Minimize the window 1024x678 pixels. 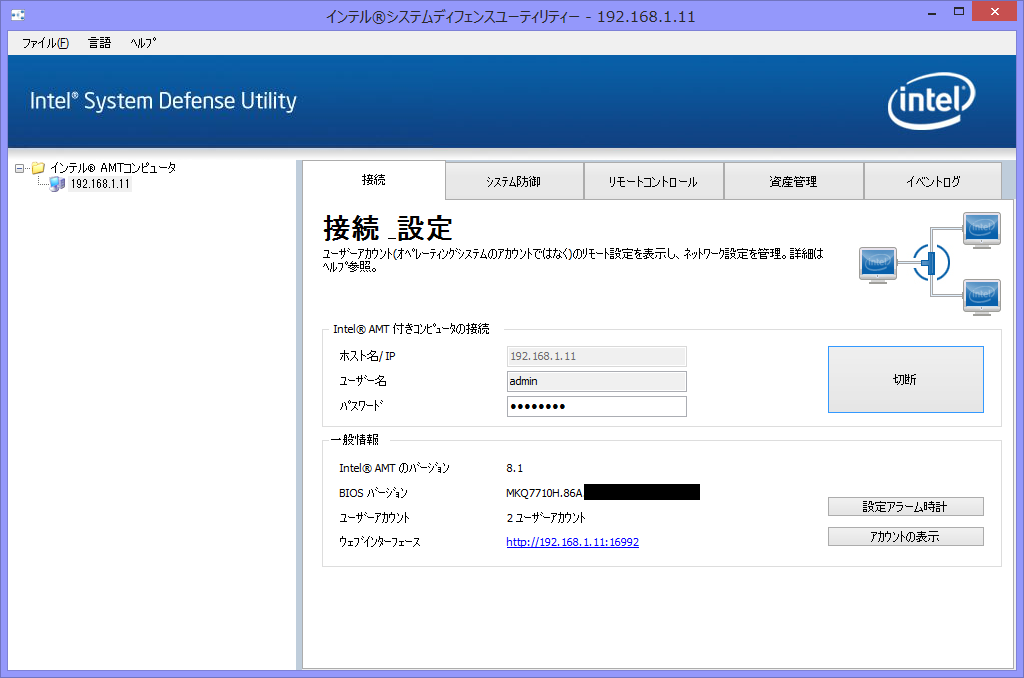point(932,12)
